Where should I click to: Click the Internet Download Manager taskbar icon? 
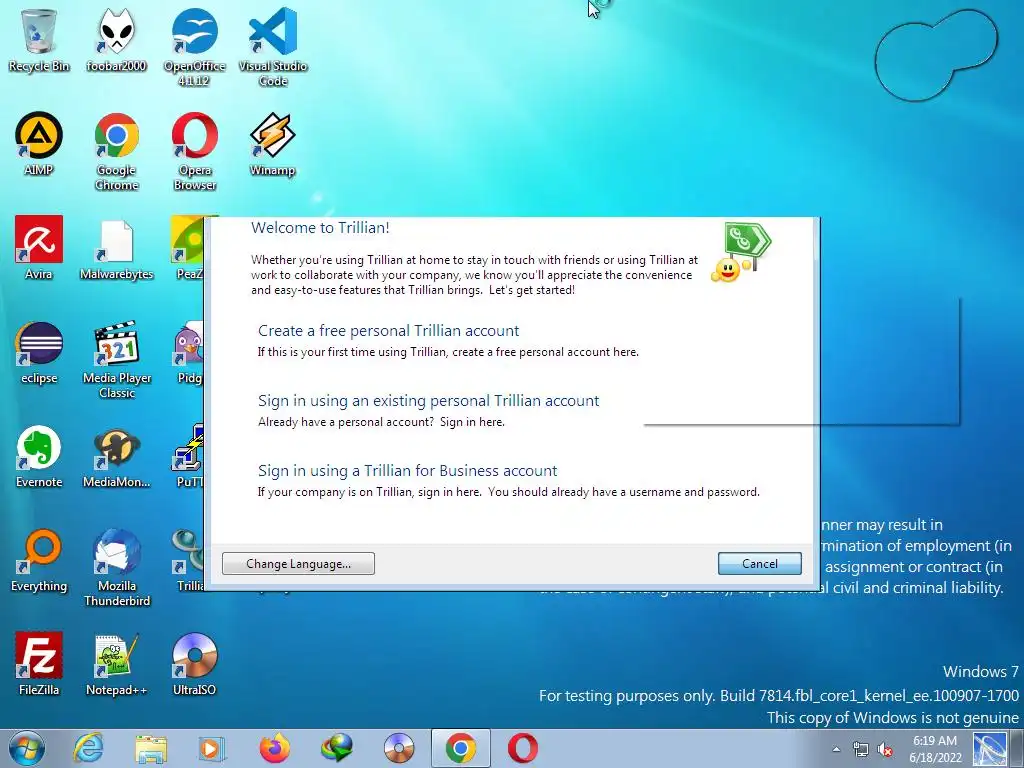click(337, 748)
